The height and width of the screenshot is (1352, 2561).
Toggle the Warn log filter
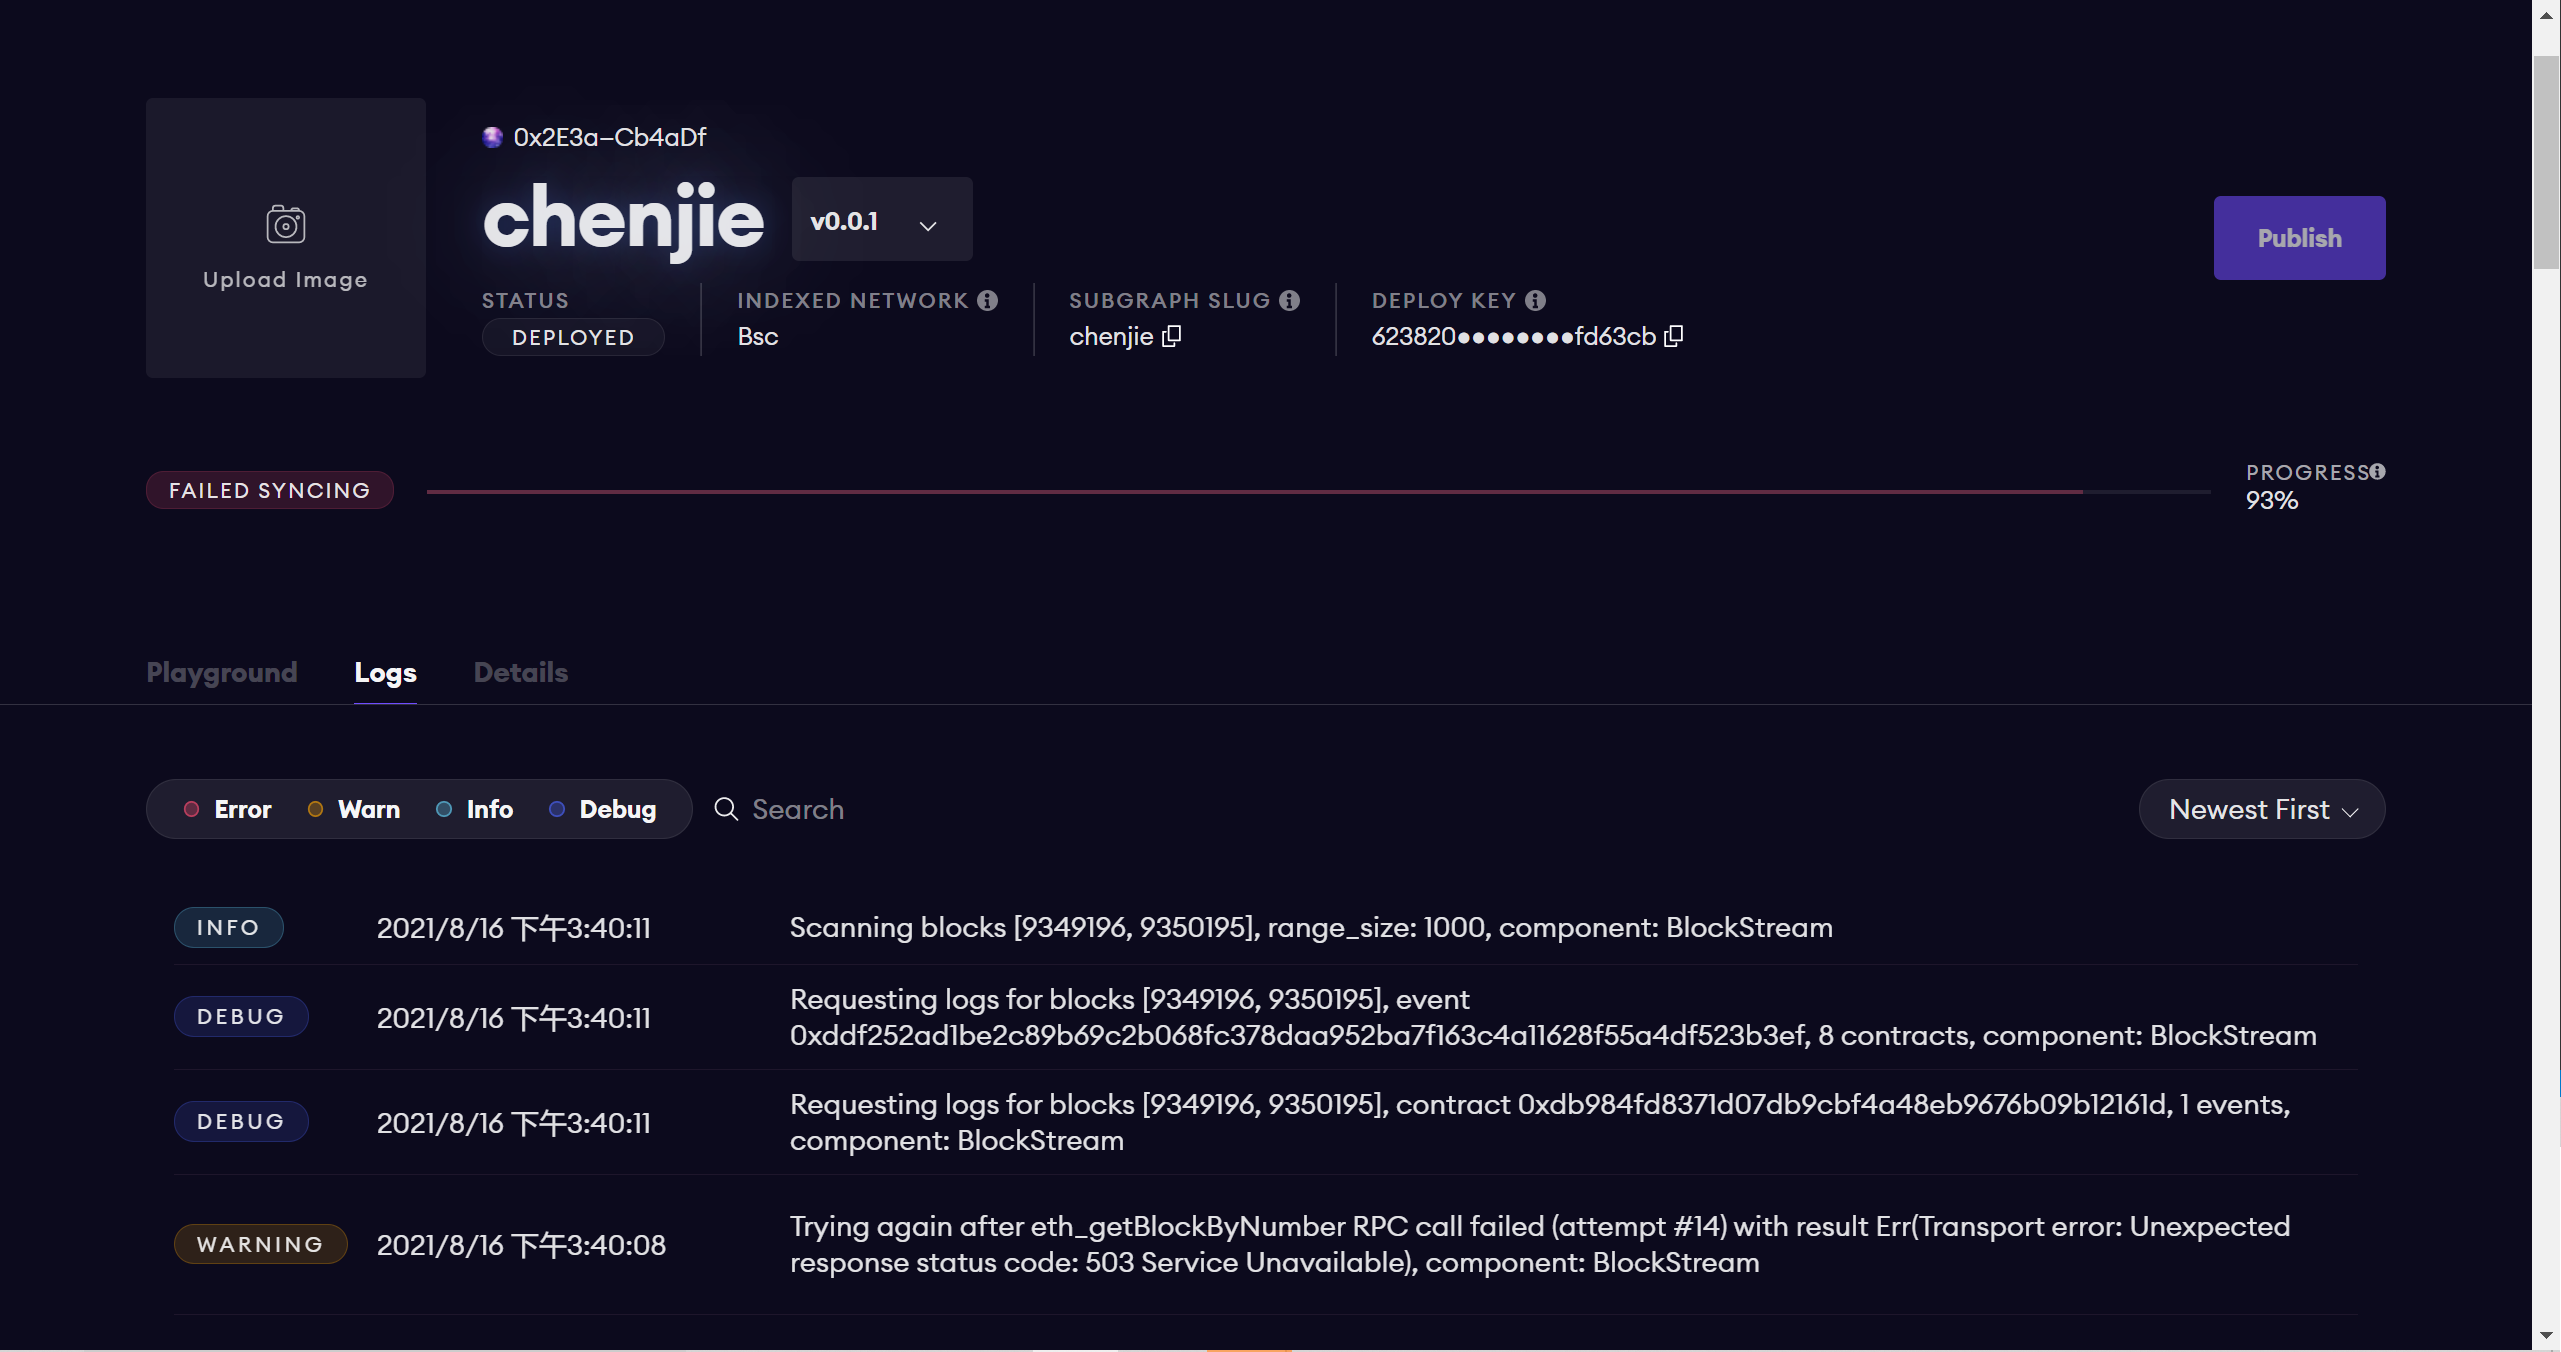click(x=353, y=809)
